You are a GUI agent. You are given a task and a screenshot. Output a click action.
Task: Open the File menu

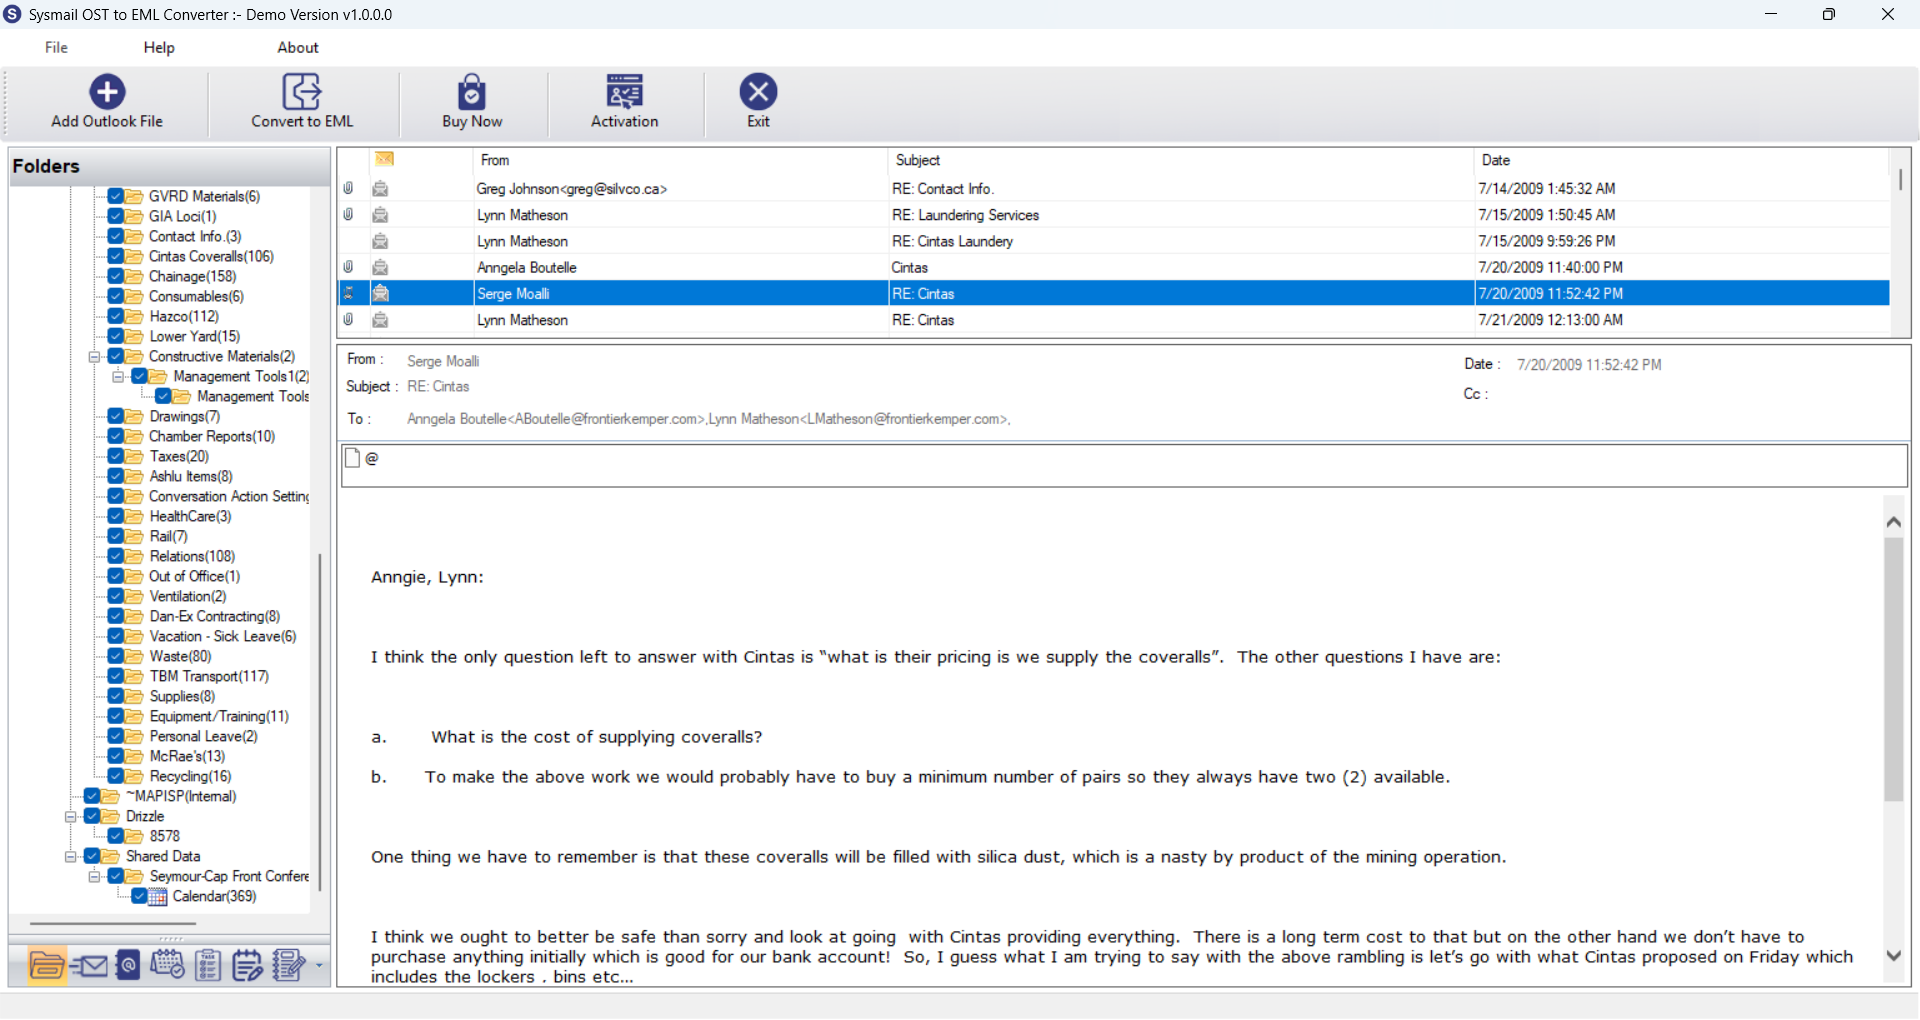[x=56, y=47]
